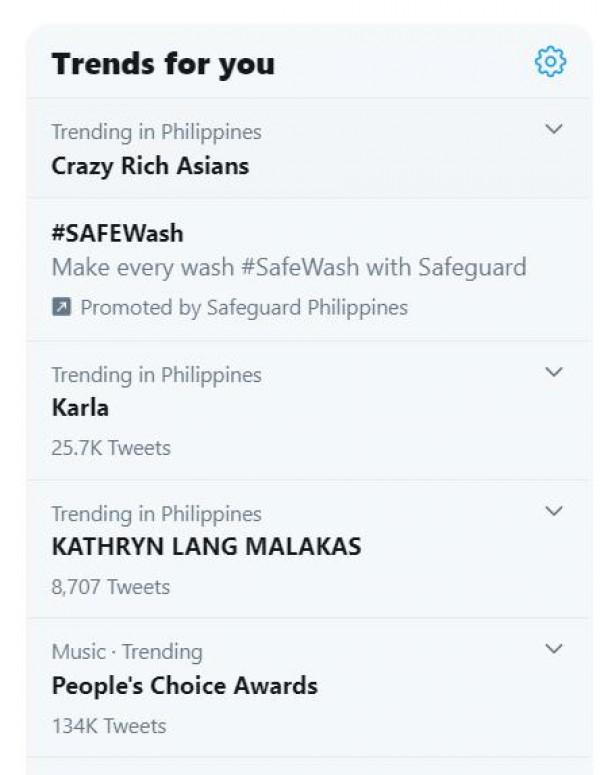
Task: Click the 8,707 Tweets count
Action: pos(111,587)
